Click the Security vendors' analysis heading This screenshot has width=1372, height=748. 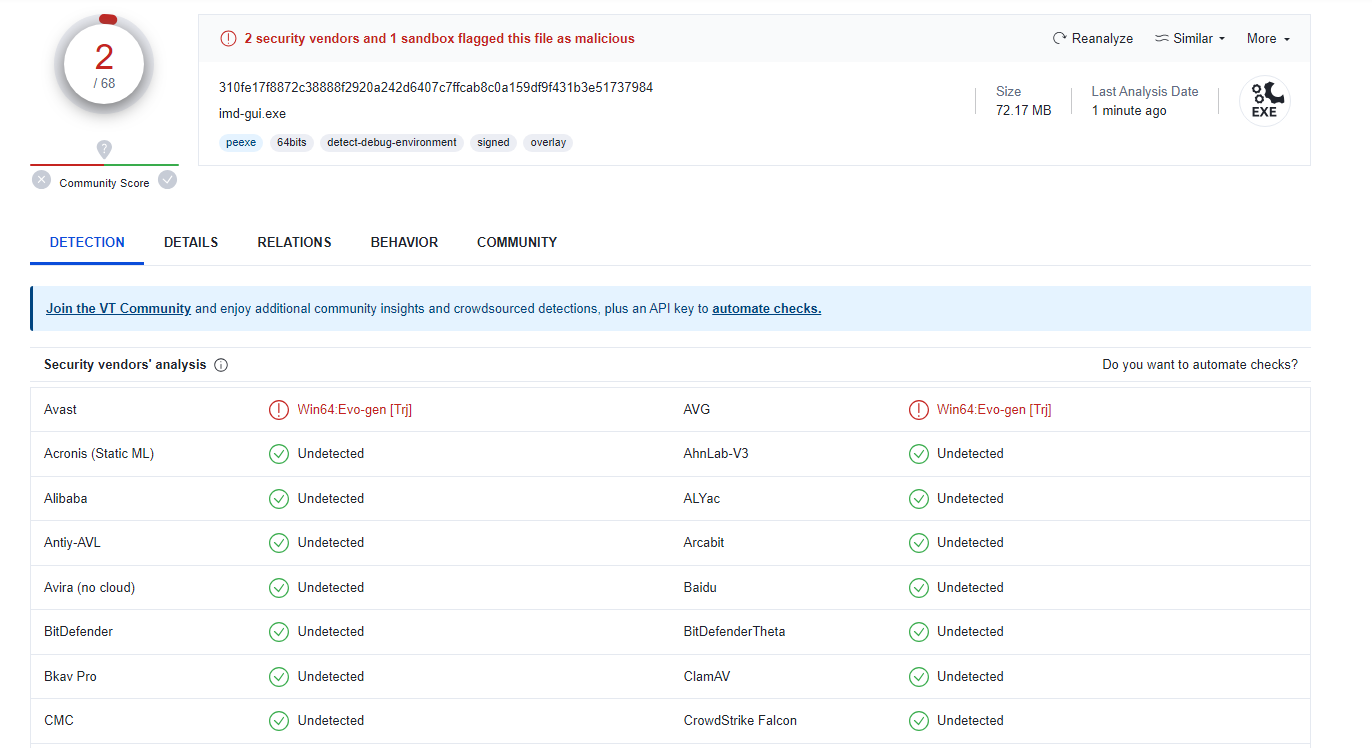[125, 365]
